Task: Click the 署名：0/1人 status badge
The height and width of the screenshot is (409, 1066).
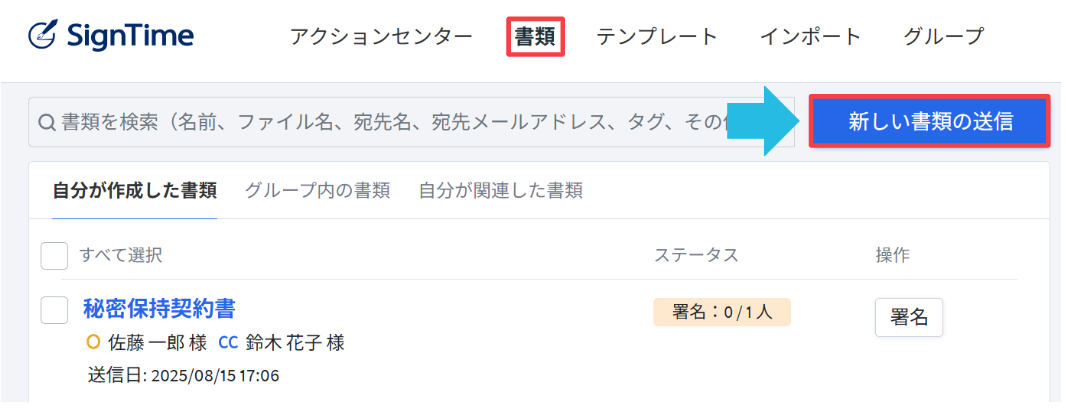Action: click(x=721, y=312)
